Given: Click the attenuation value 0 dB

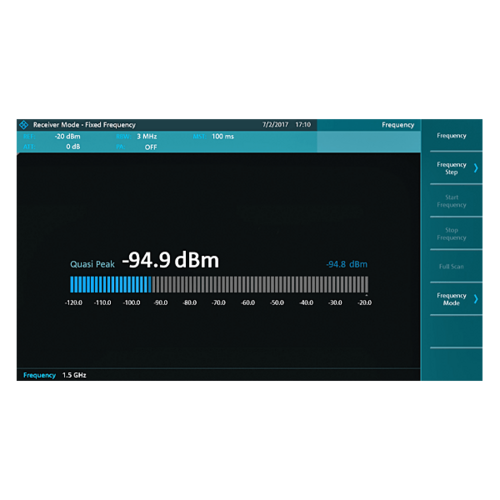Looking at the screenshot, I should click(73, 147).
